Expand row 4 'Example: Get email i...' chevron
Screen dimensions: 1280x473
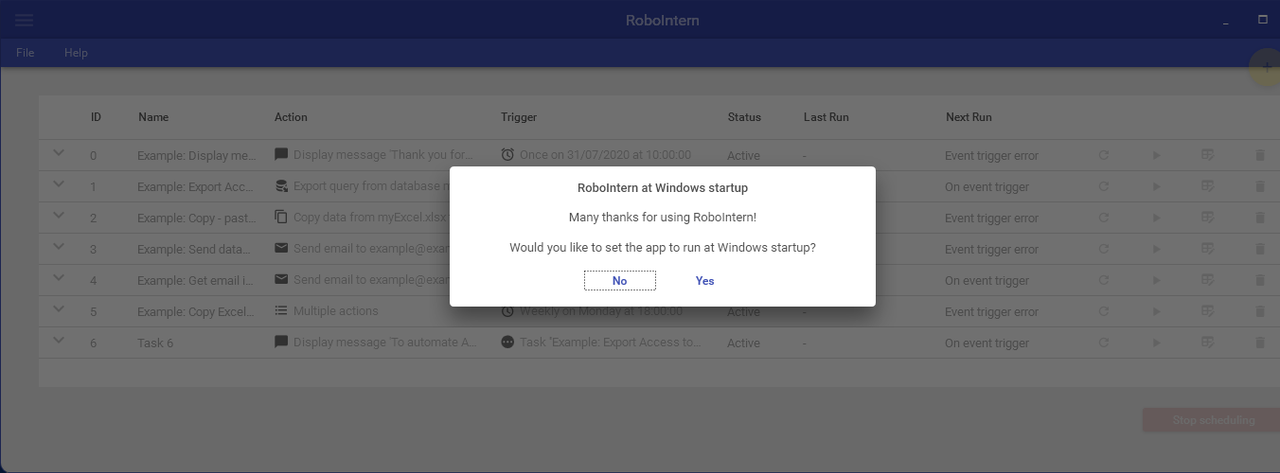(x=58, y=278)
